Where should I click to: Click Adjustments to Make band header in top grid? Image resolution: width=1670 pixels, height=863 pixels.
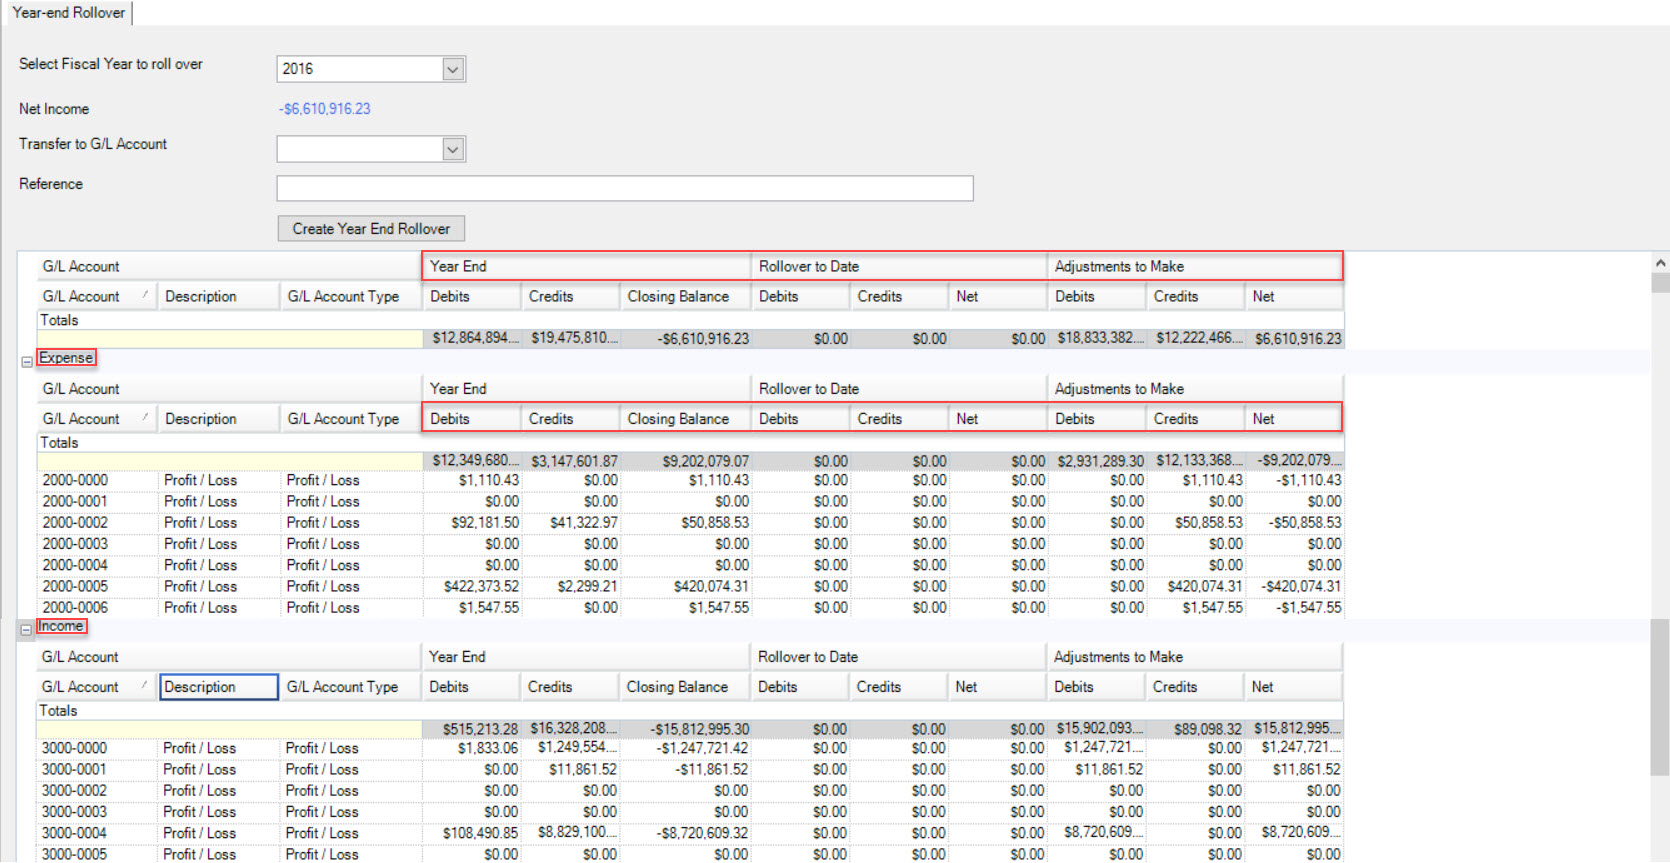(x=1195, y=267)
